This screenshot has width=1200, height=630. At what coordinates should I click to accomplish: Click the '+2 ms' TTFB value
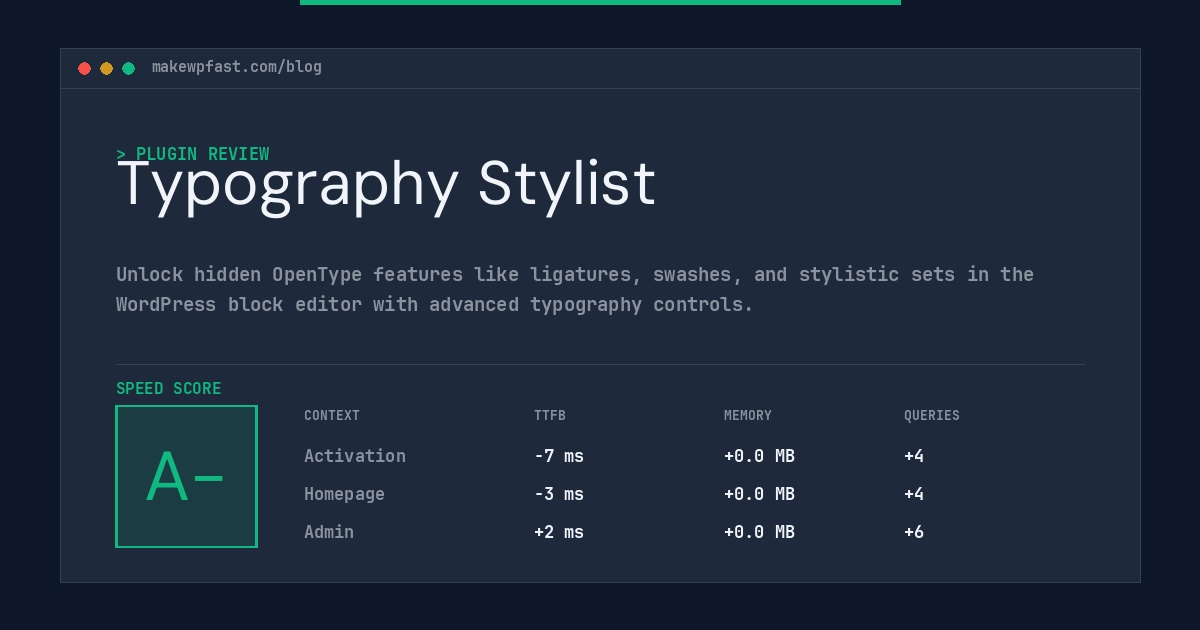pyautogui.click(x=559, y=532)
